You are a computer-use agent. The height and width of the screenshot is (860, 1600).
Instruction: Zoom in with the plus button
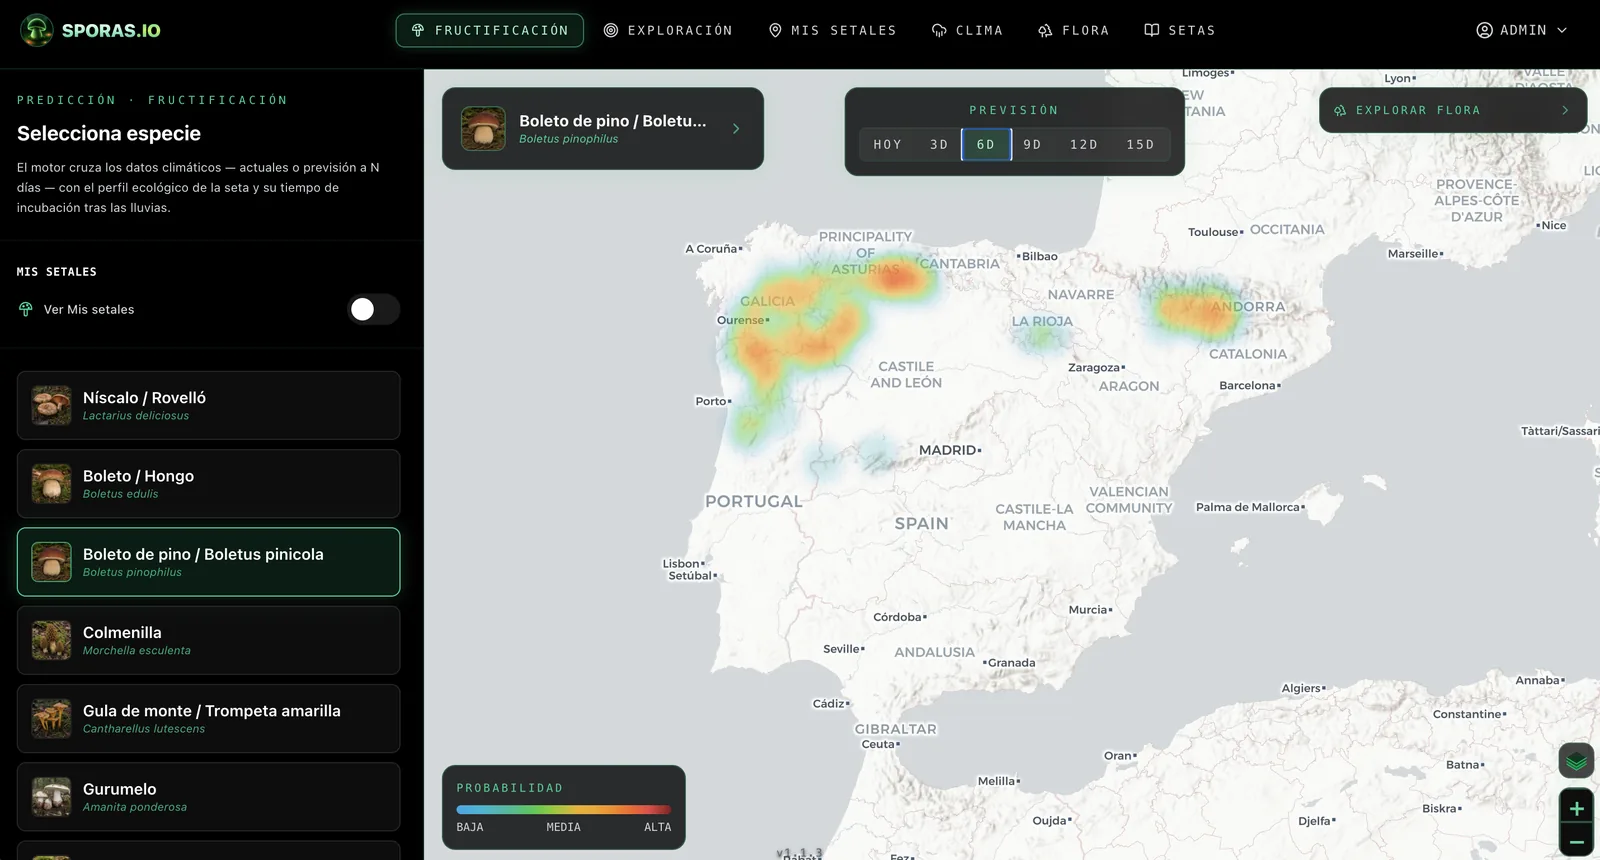pos(1576,808)
